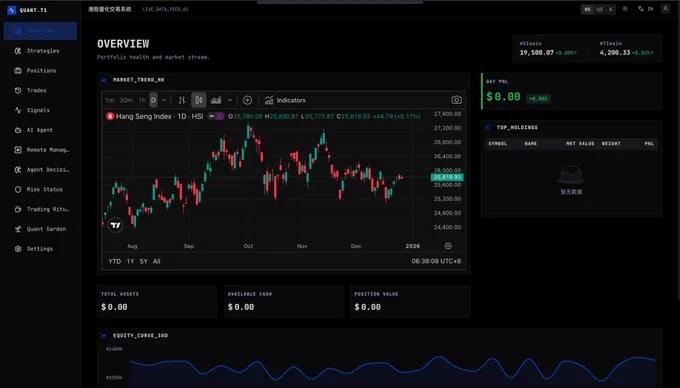Screen dimensions: 680x388
Task: Click the SYMBOL column header
Action: 497,143
